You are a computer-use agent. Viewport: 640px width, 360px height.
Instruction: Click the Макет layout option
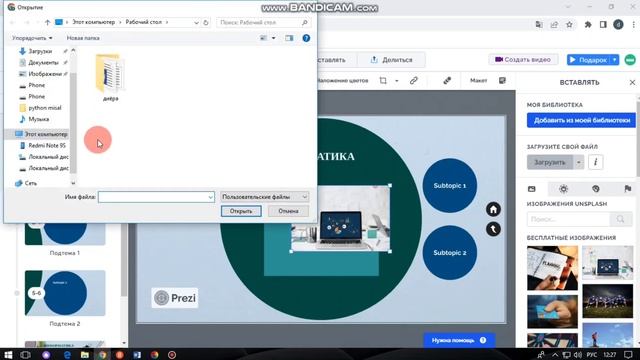point(478,81)
